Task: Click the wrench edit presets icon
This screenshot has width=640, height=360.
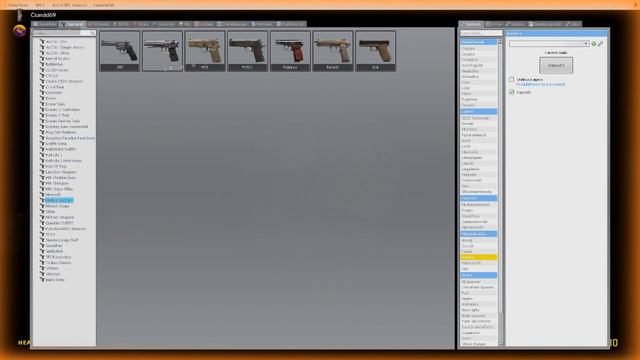Action: [600, 44]
